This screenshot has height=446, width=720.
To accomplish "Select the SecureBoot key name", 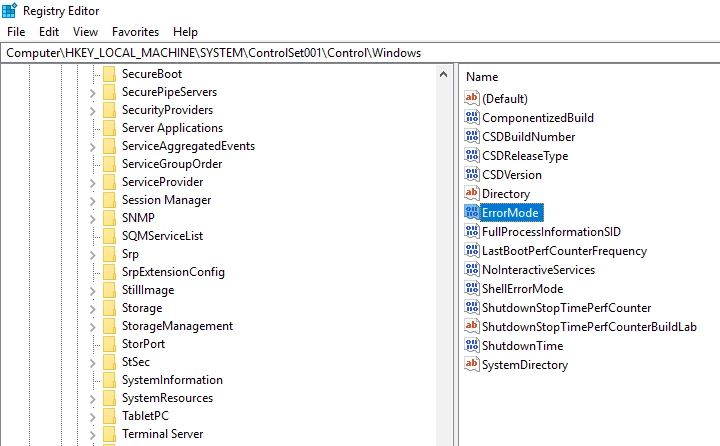I will (x=152, y=74).
